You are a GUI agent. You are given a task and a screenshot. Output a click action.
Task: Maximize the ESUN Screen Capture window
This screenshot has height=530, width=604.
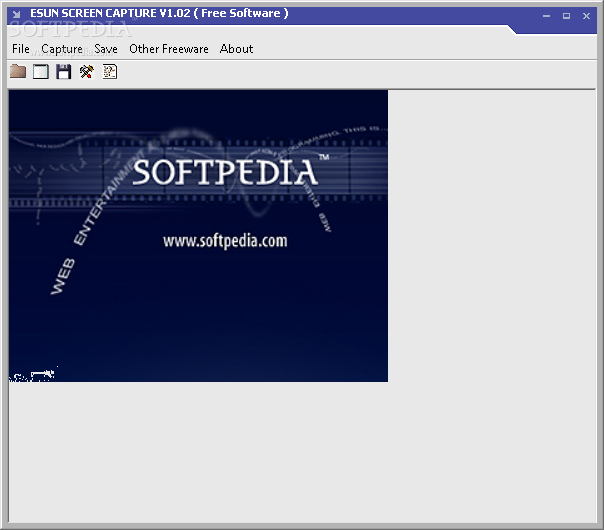click(x=566, y=16)
